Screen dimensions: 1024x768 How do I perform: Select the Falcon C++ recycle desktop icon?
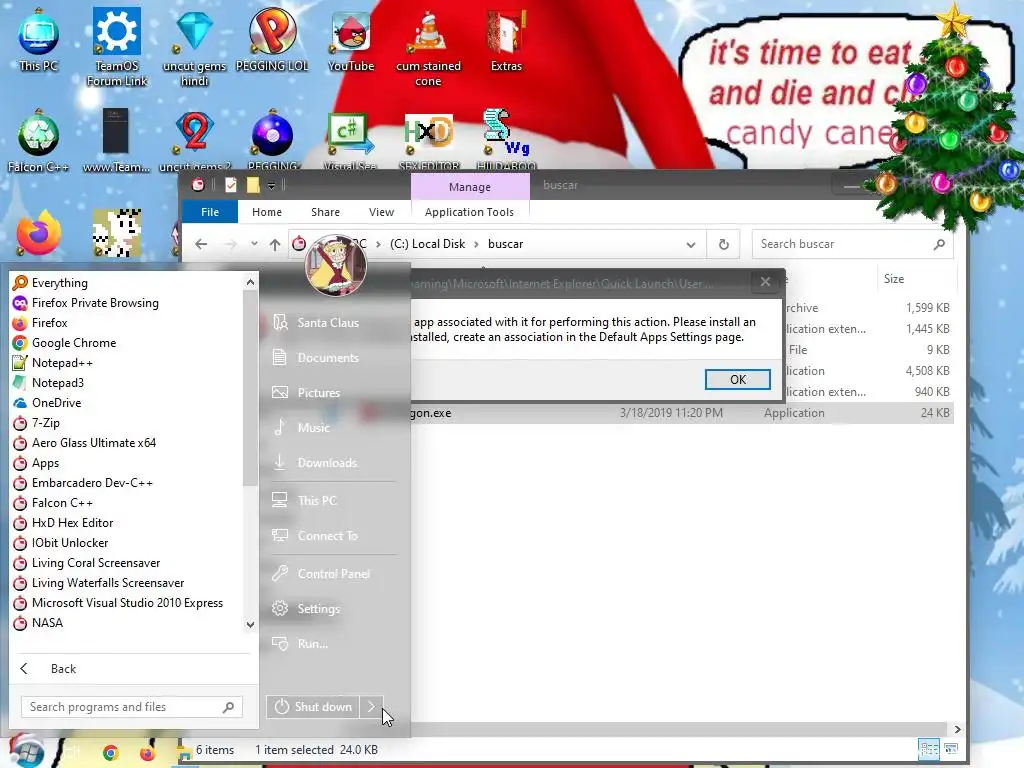(x=38, y=140)
